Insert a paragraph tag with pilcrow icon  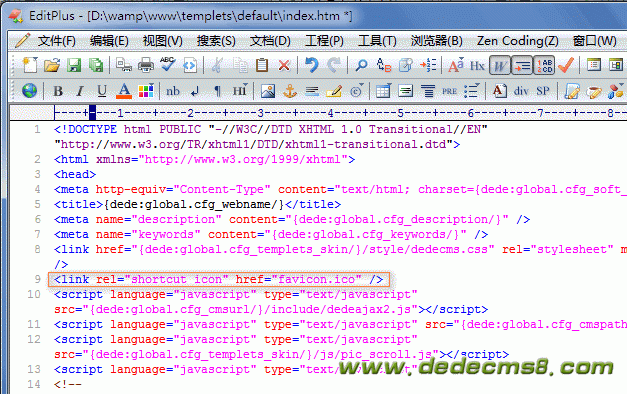[217, 91]
